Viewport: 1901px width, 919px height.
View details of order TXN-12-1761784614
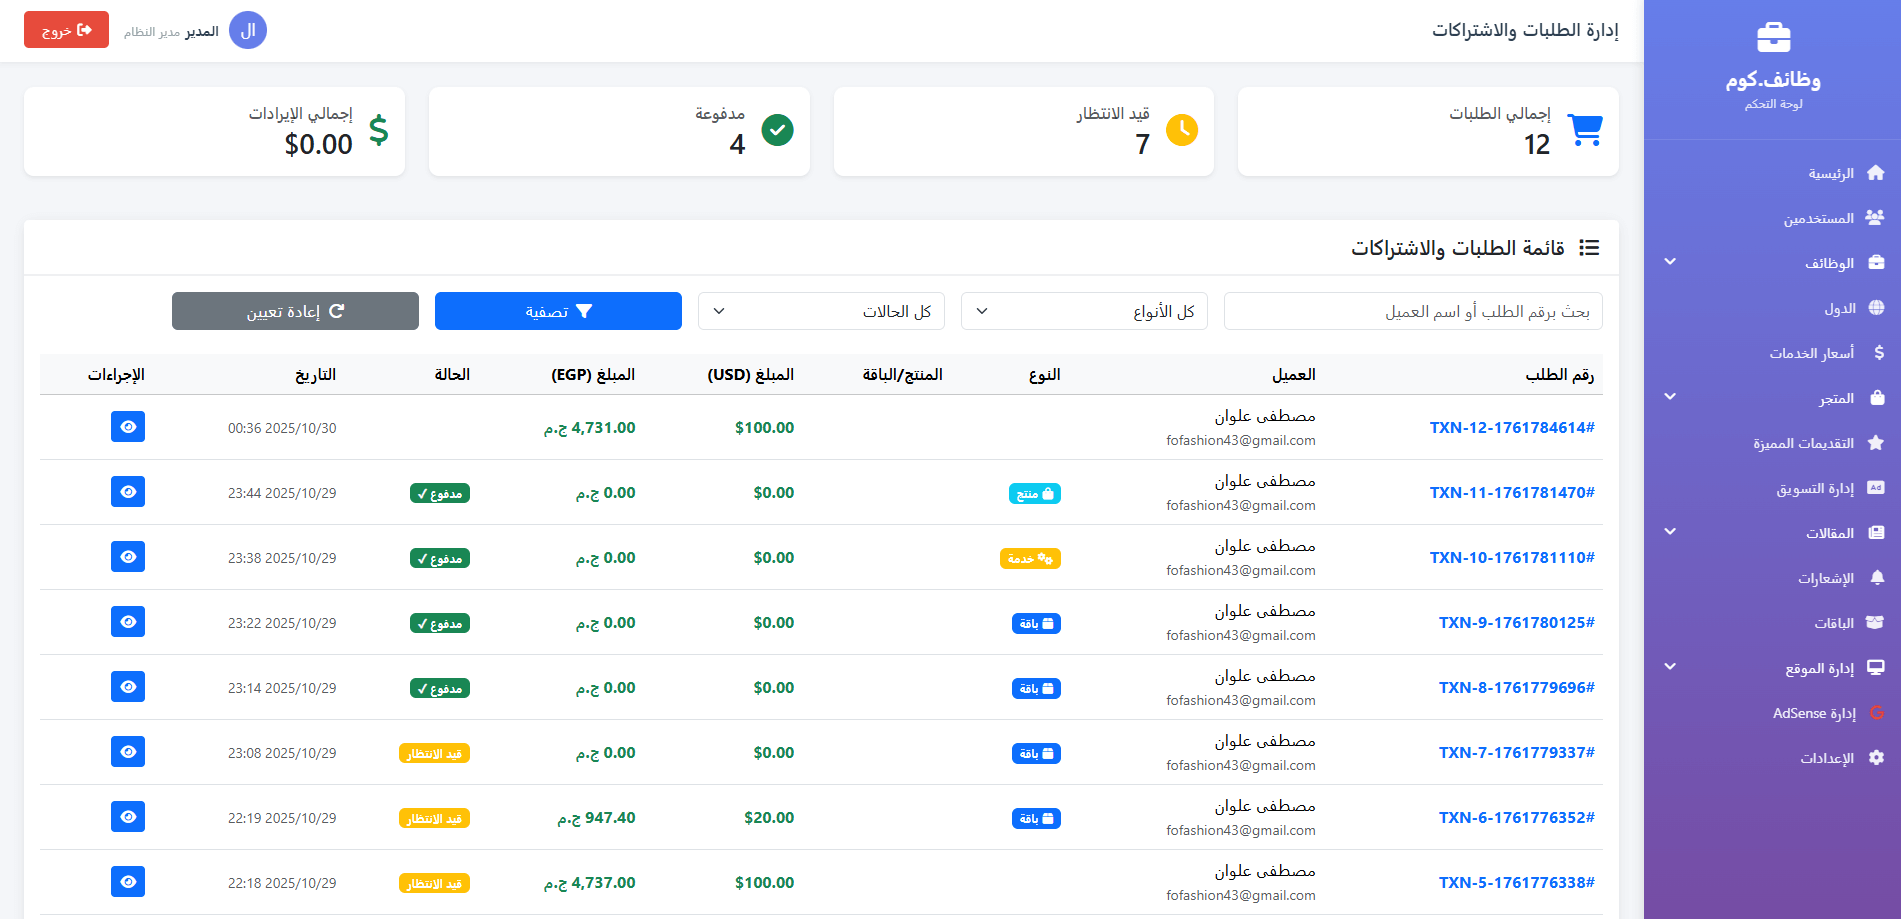tap(128, 427)
